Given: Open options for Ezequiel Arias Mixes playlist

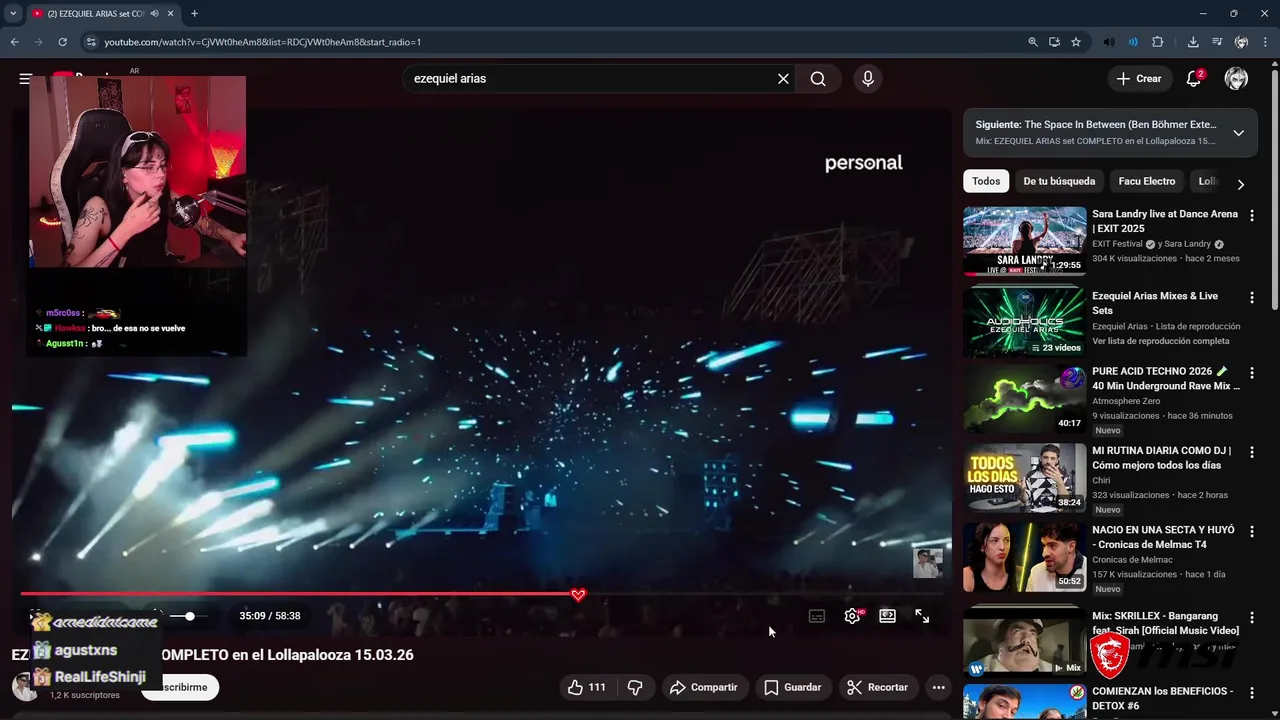Looking at the screenshot, I should 1252,297.
